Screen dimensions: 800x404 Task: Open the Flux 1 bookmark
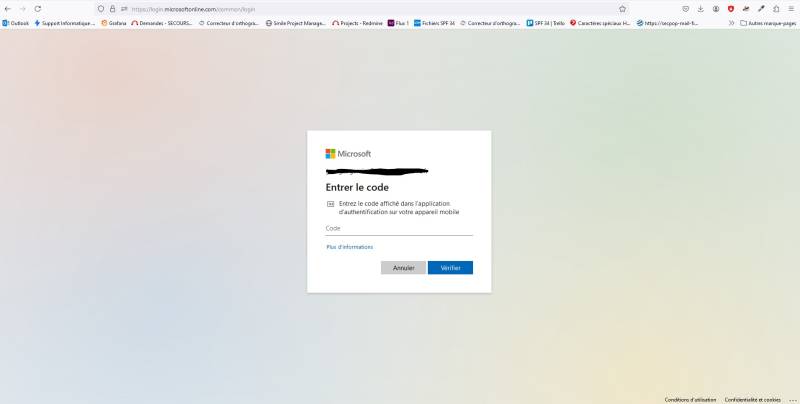pos(398,23)
